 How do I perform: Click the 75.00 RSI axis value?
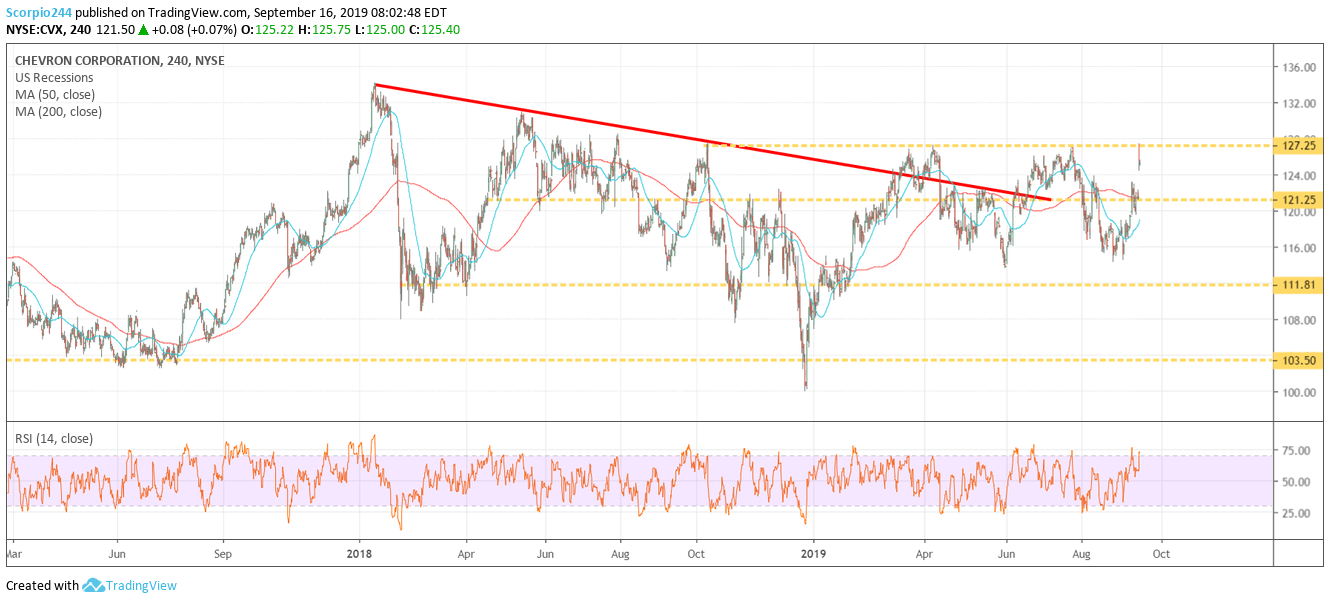[1296, 451]
